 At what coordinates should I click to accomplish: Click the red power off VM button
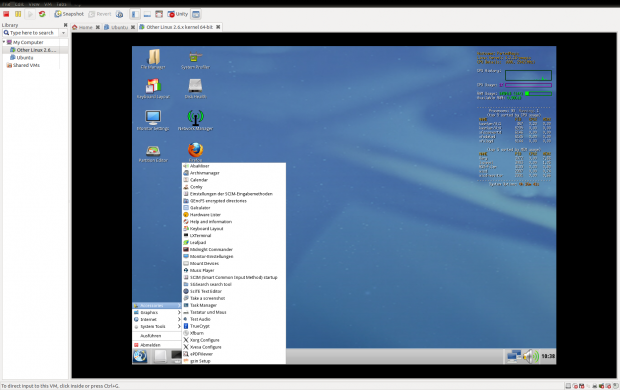[x=6, y=14]
